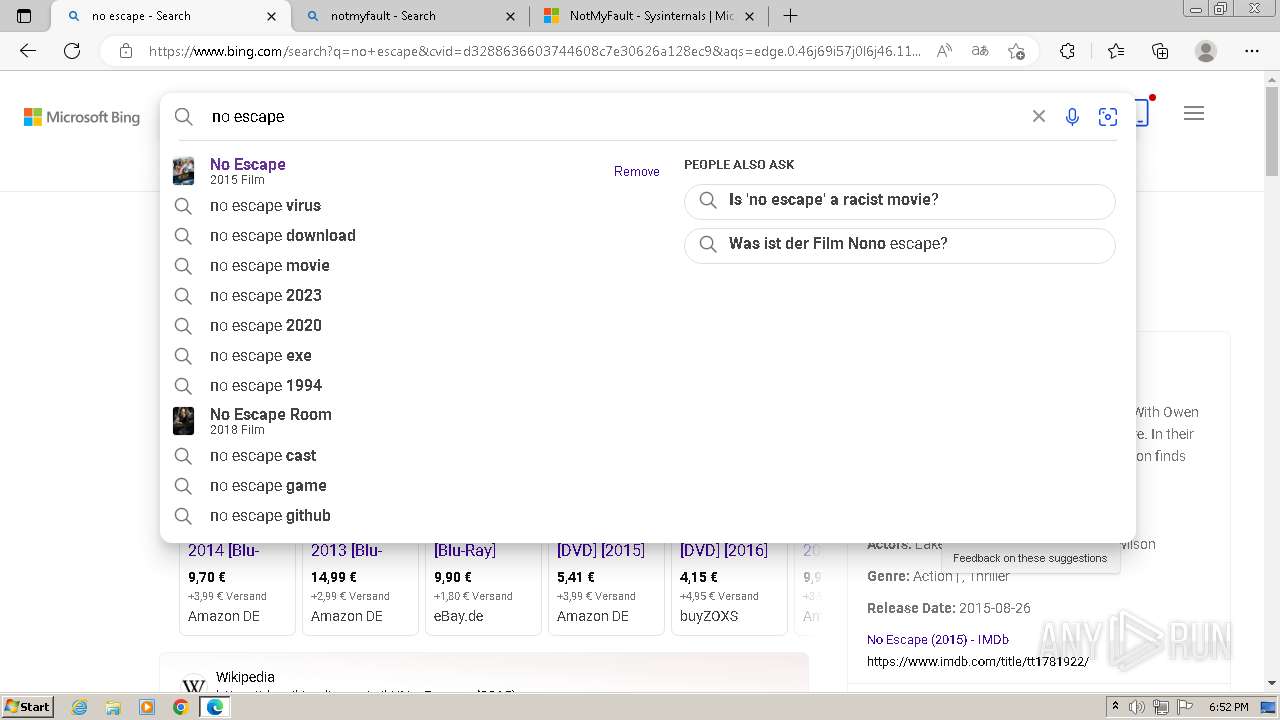1280x720 pixels.
Task: Select 'No Escape Room 2018 Film' suggestion
Action: tap(416, 421)
